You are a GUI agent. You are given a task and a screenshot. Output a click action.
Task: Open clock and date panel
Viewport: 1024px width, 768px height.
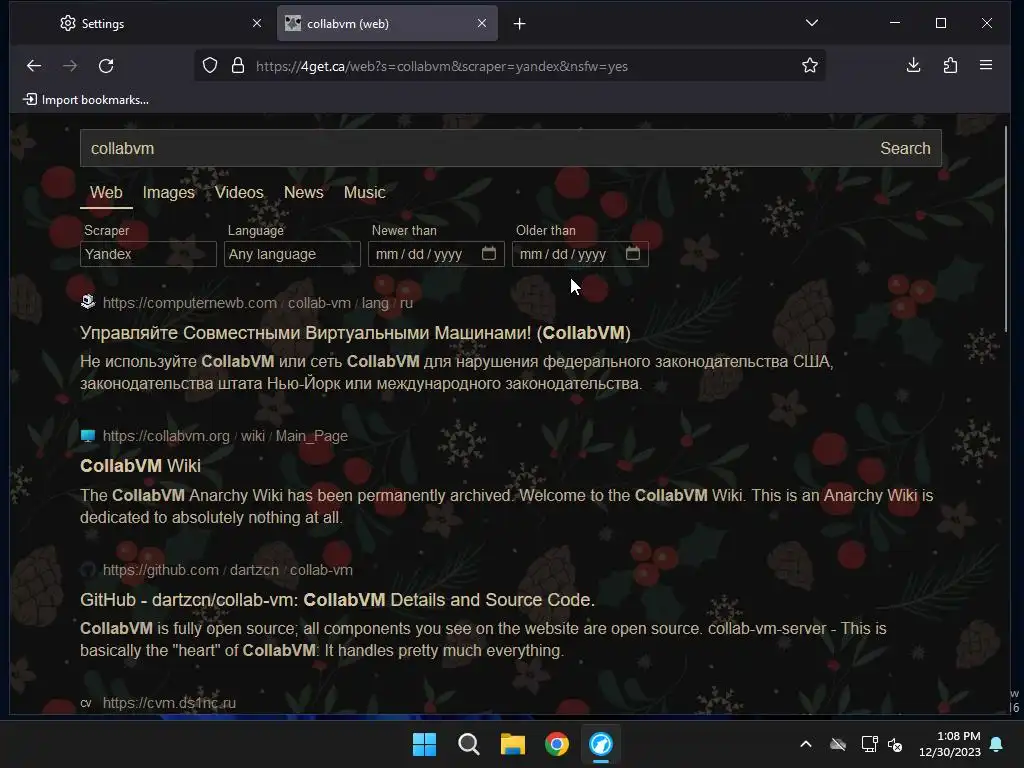950,744
